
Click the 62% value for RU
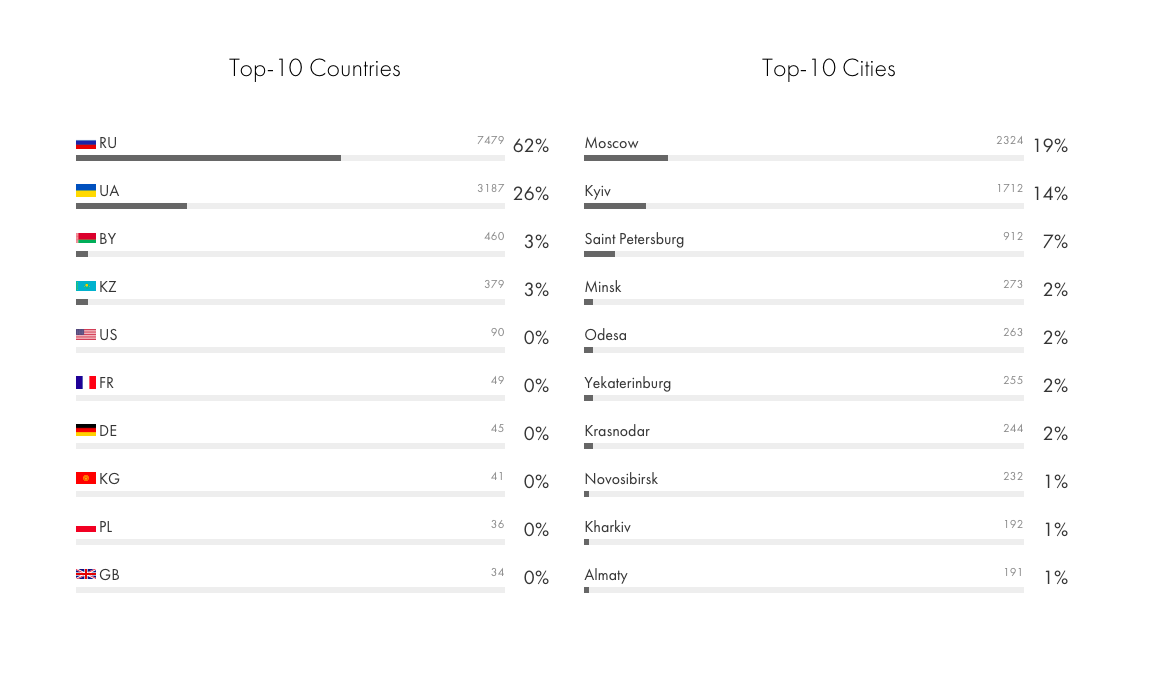click(x=531, y=146)
